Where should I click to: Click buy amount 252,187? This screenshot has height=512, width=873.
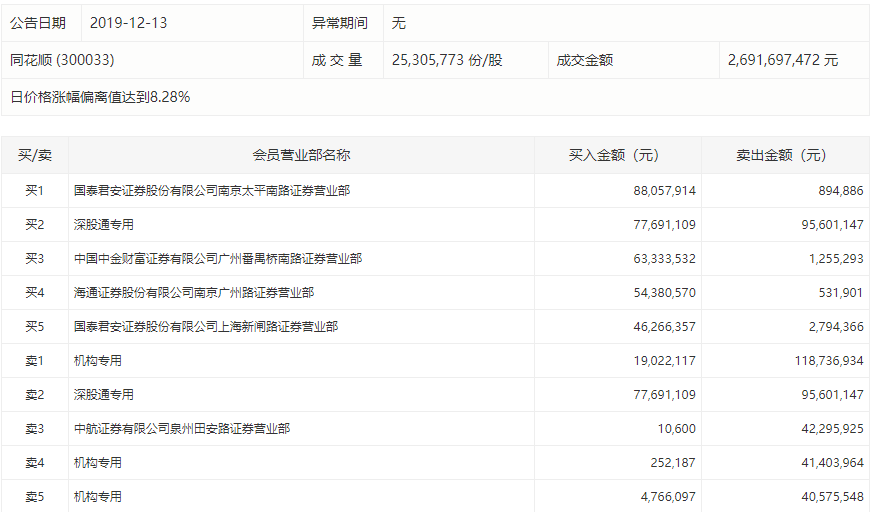tap(673, 462)
